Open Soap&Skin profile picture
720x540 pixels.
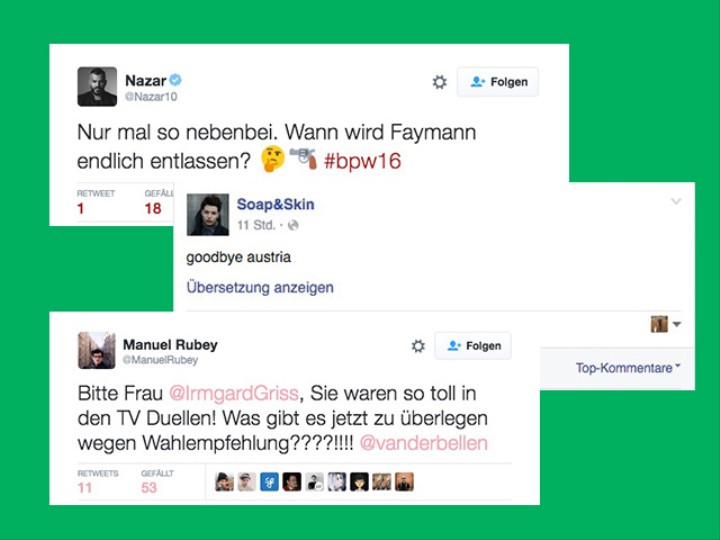pos(208,214)
